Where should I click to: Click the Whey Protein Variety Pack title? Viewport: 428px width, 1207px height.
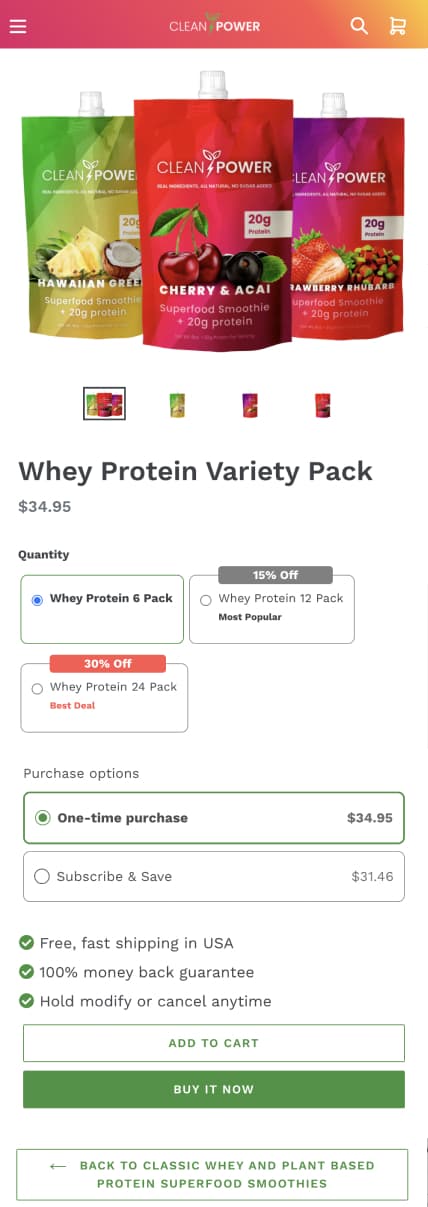point(195,471)
